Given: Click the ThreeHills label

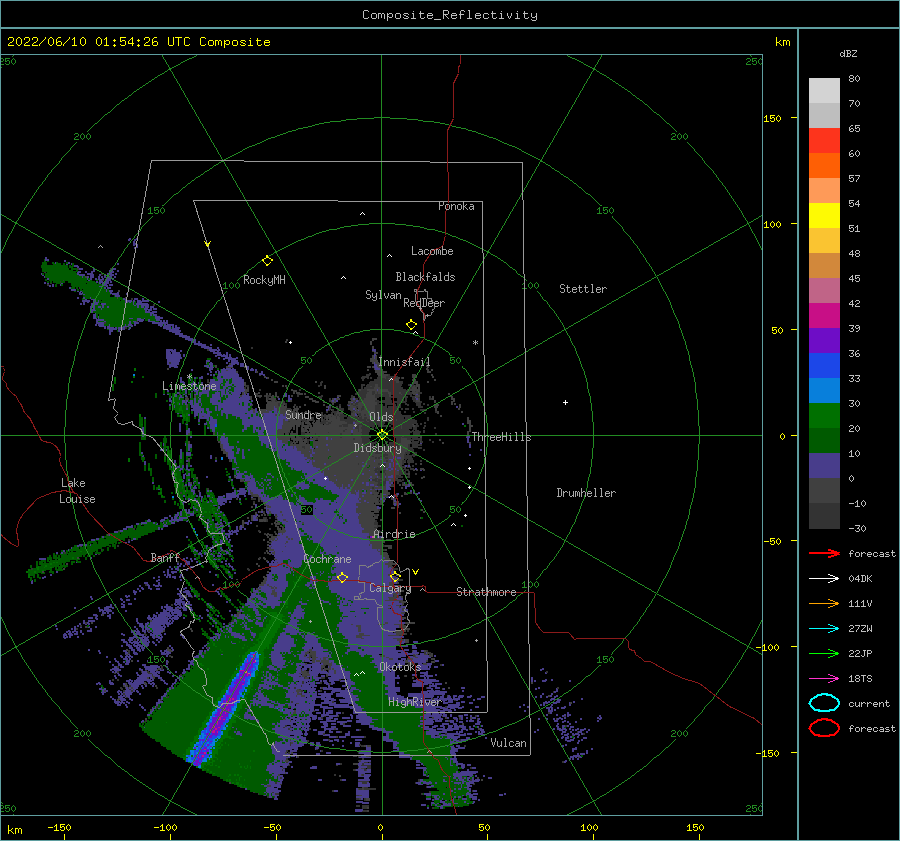Looking at the screenshot, I should click(502, 437).
